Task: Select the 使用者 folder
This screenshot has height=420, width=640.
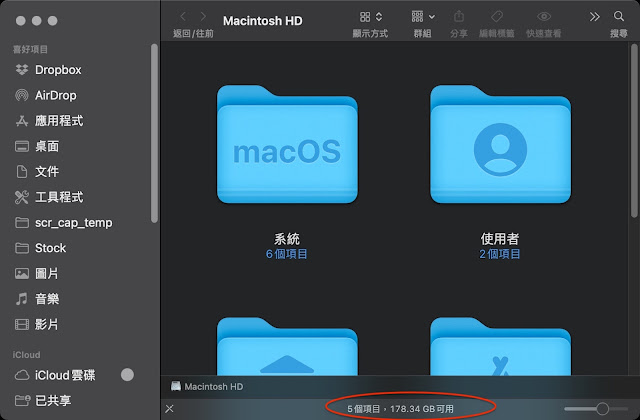Action: (x=500, y=144)
